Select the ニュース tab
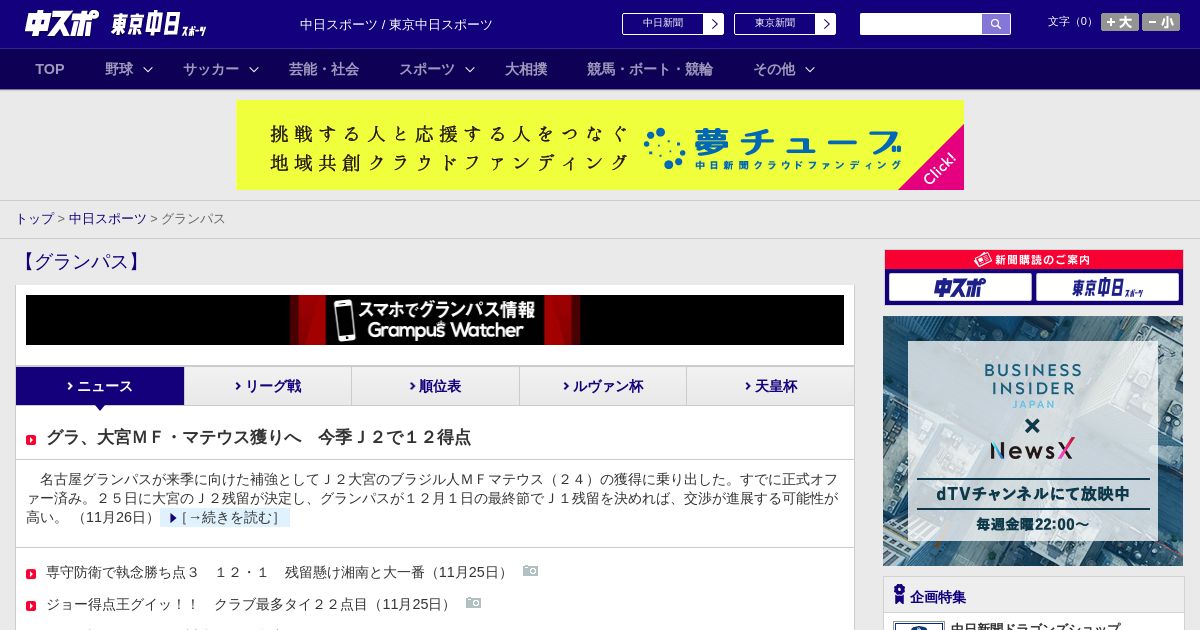Viewport: 1200px width, 630px height. tap(100, 386)
